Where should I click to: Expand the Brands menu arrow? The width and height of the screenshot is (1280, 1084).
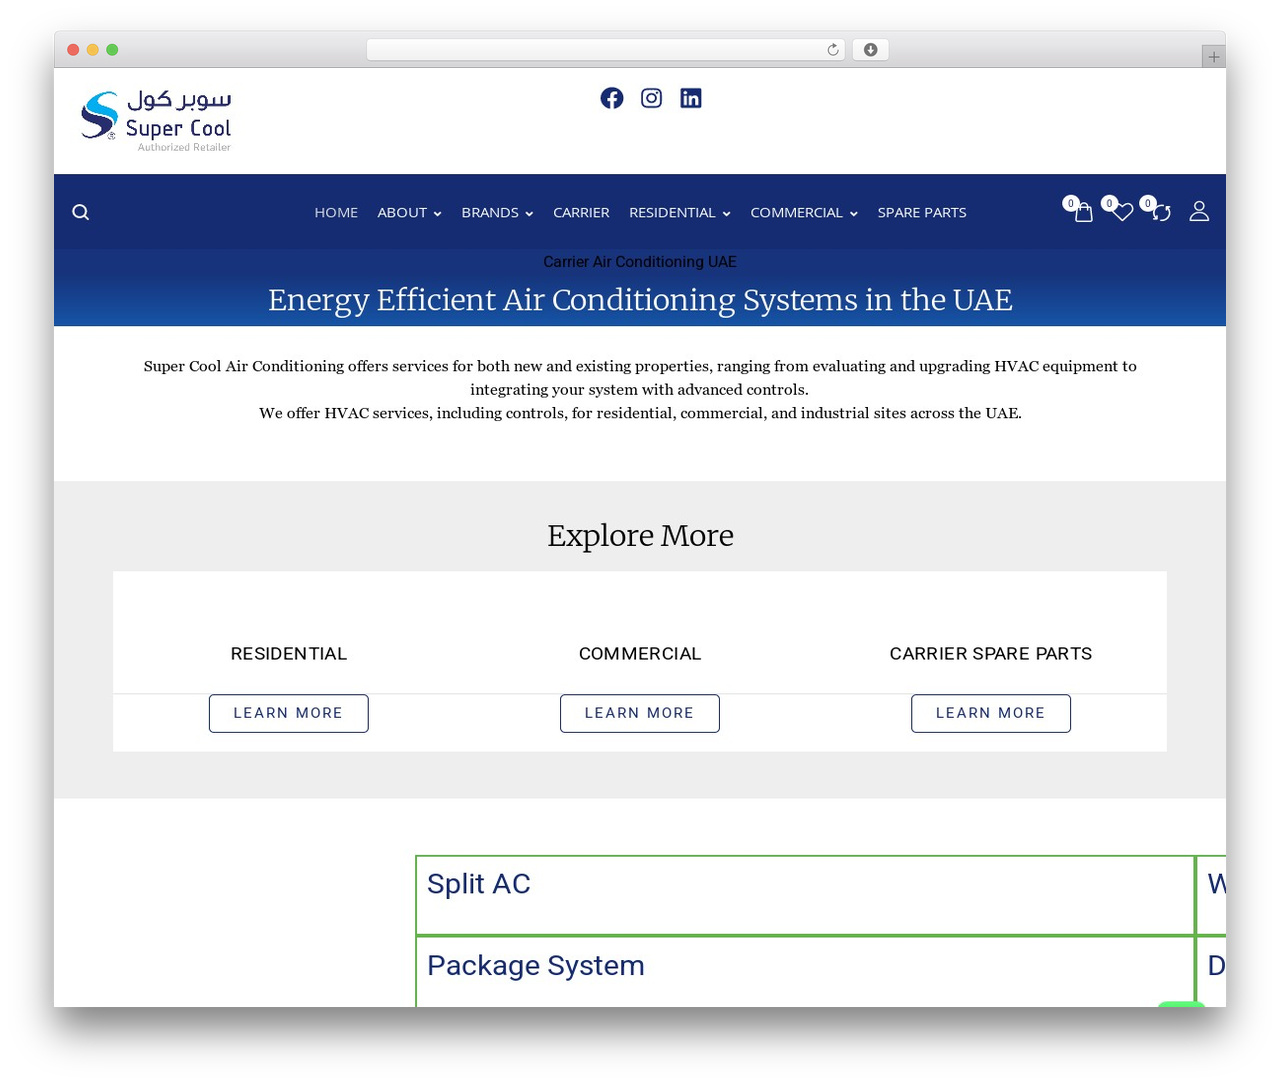(529, 213)
